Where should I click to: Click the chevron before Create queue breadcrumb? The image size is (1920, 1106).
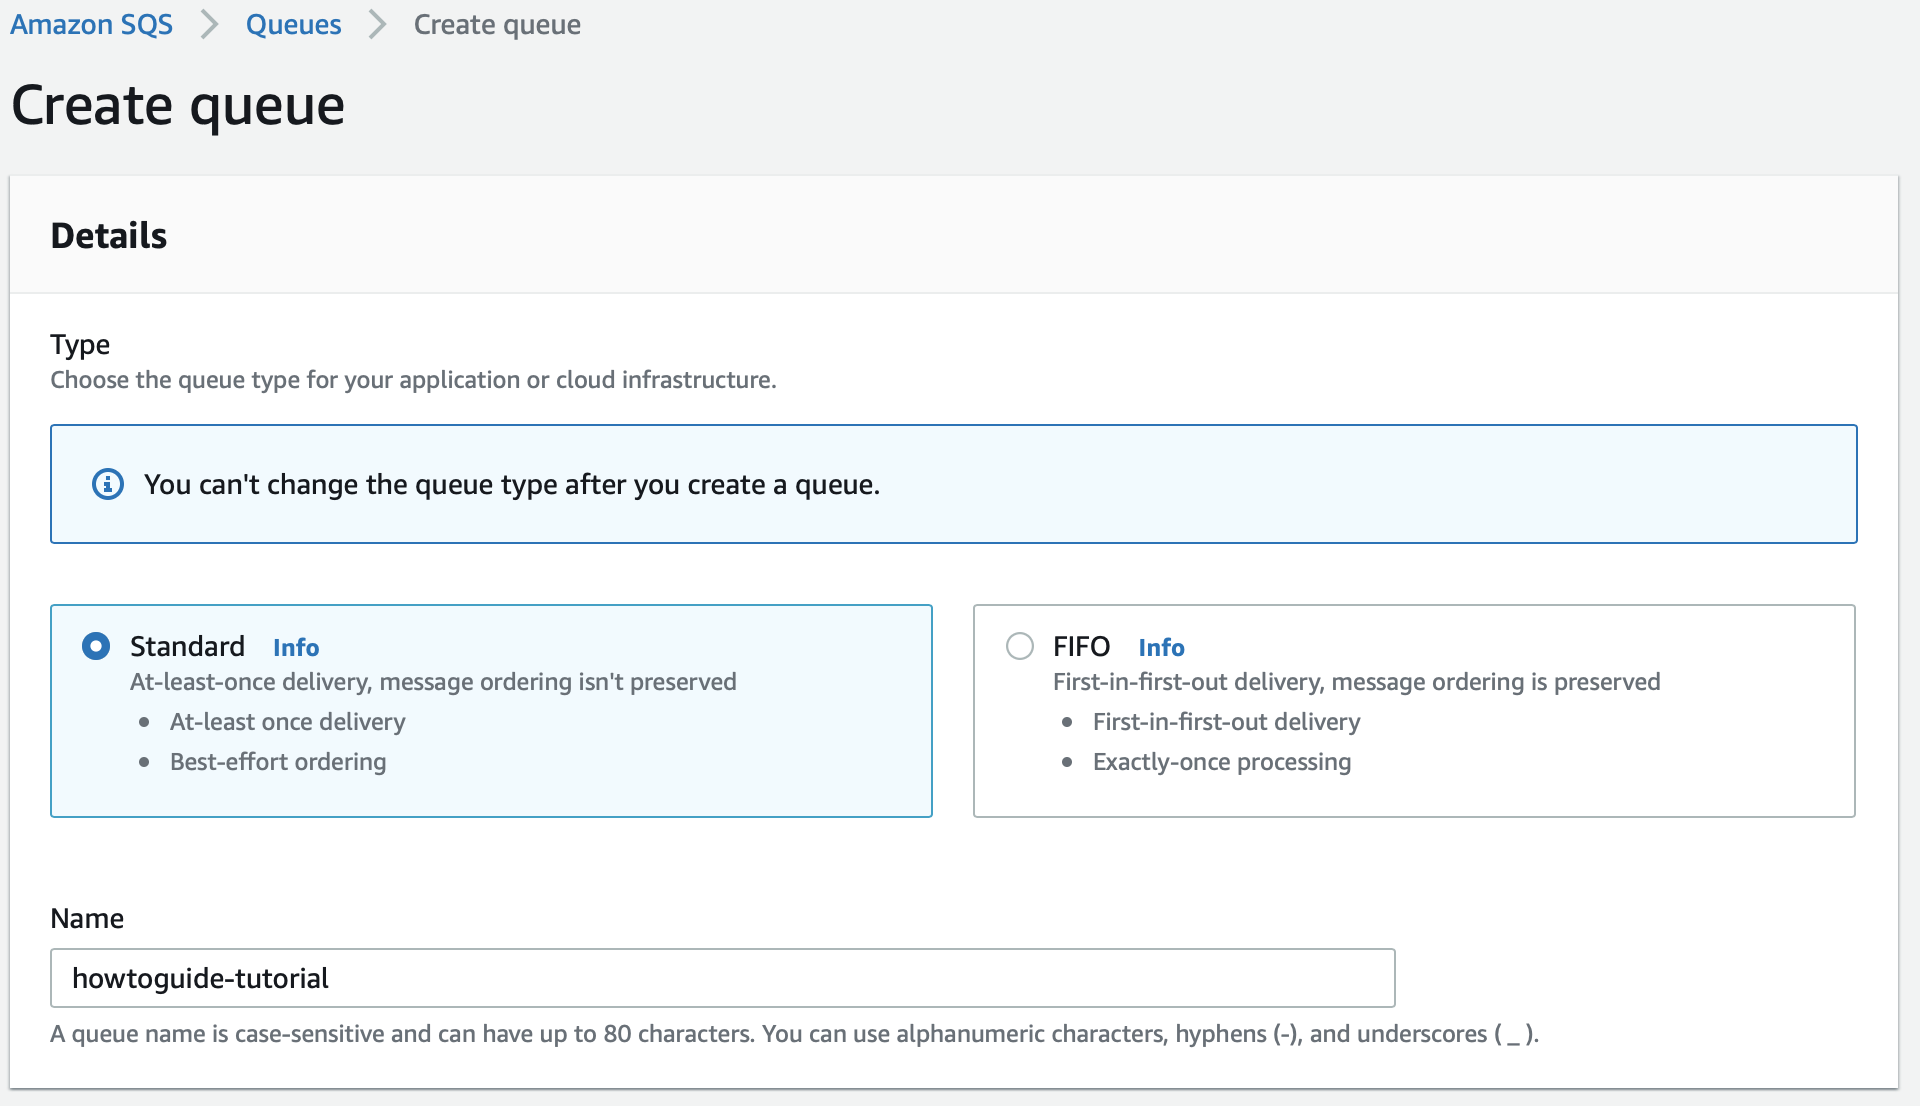376,24
